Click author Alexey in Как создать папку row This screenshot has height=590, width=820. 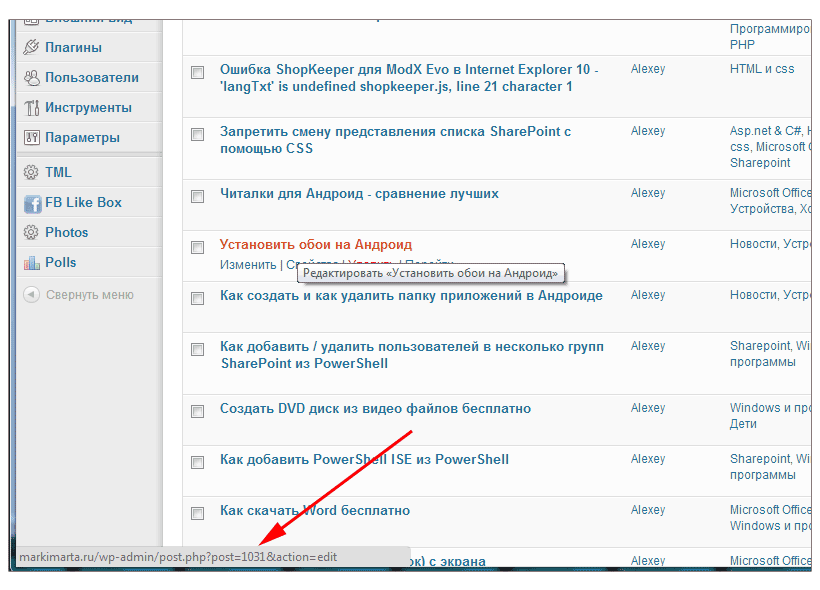tap(648, 295)
